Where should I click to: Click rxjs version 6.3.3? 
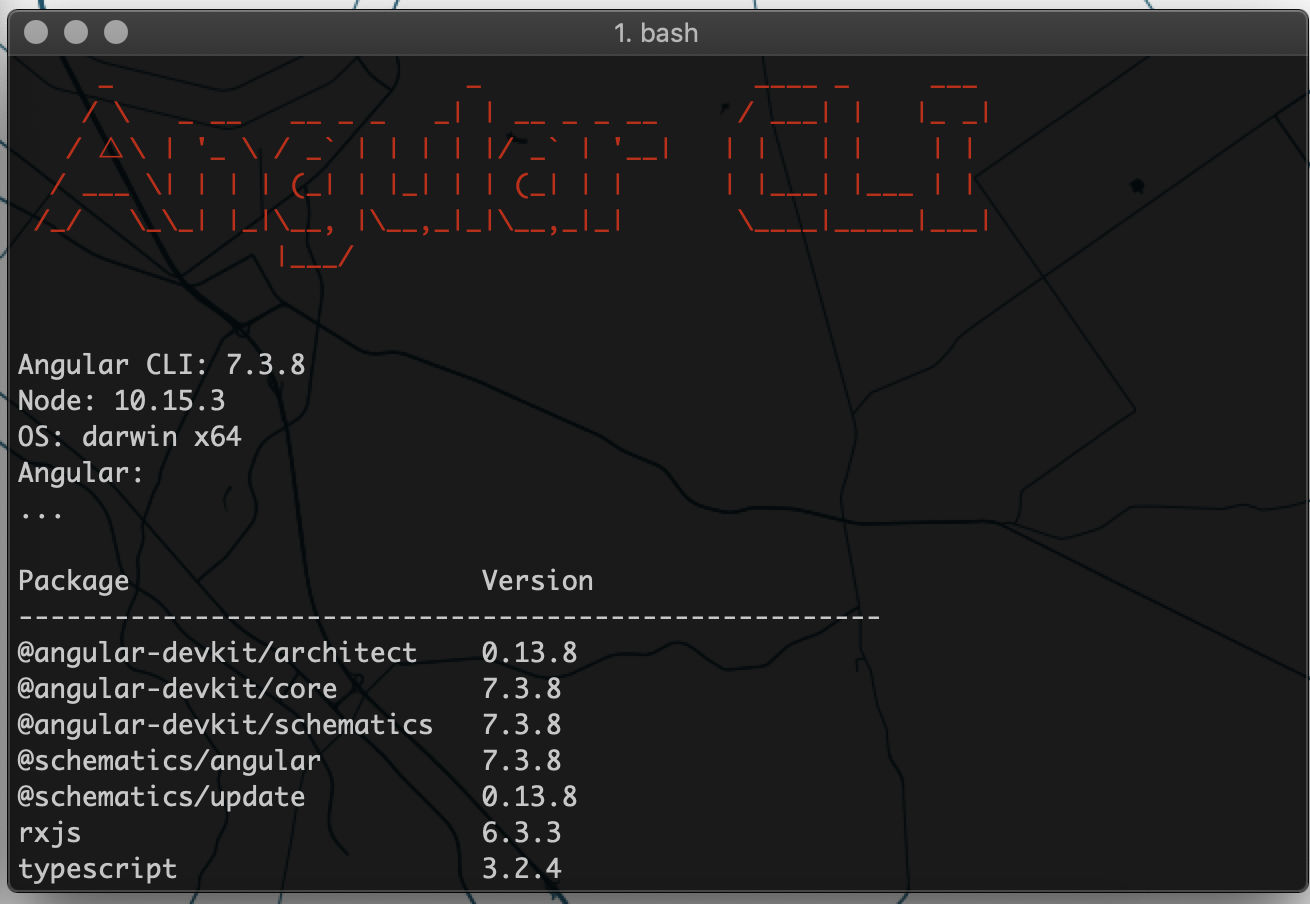coord(522,833)
